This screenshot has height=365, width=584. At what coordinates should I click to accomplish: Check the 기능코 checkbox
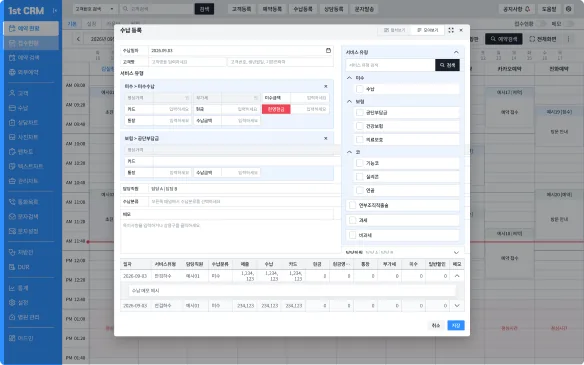[x=359, y=163]
